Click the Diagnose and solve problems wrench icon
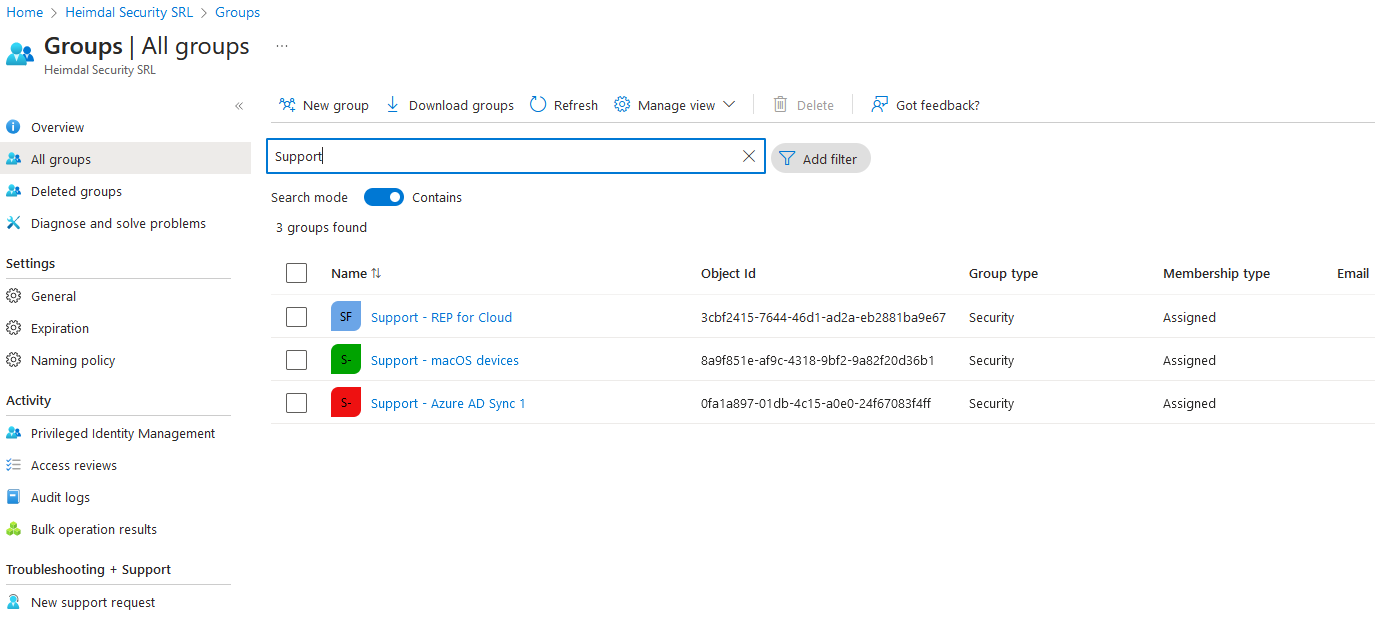 click(x=13, y=223)
